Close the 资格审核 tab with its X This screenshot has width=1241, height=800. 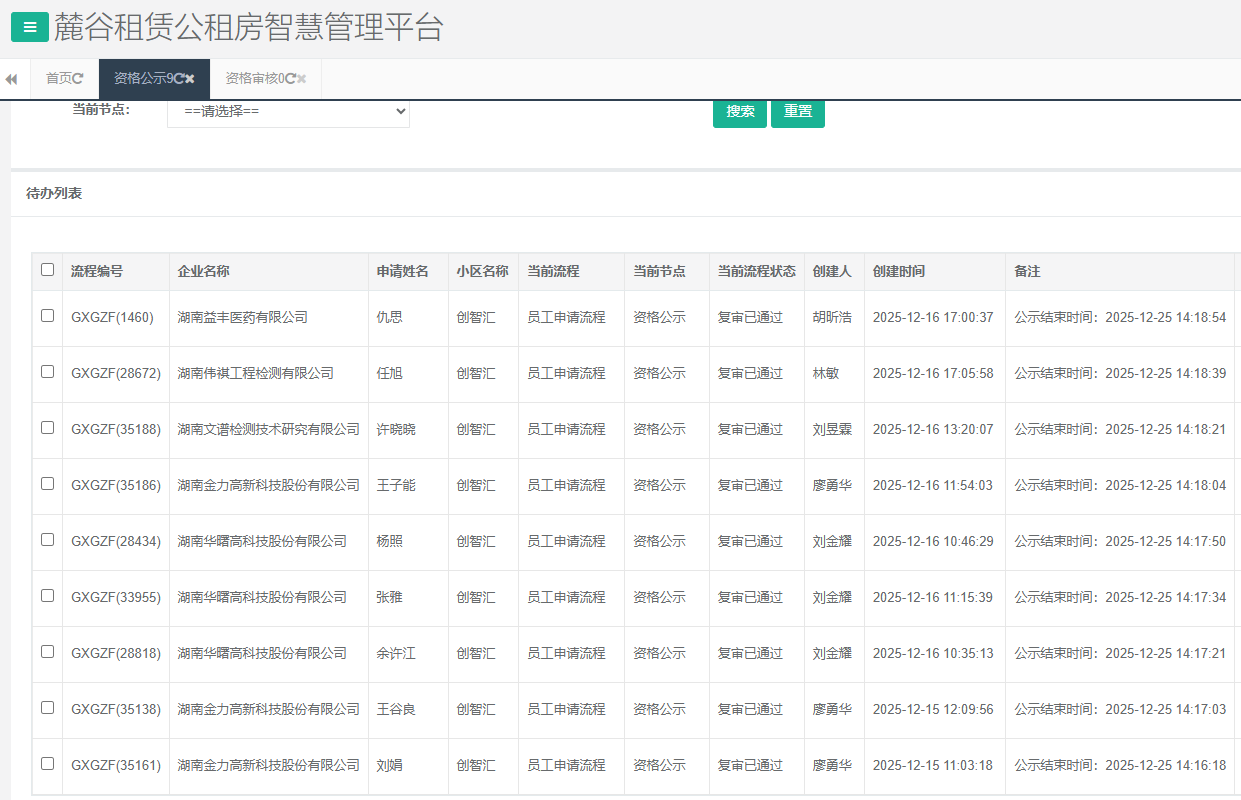click(x=302, y=79)
